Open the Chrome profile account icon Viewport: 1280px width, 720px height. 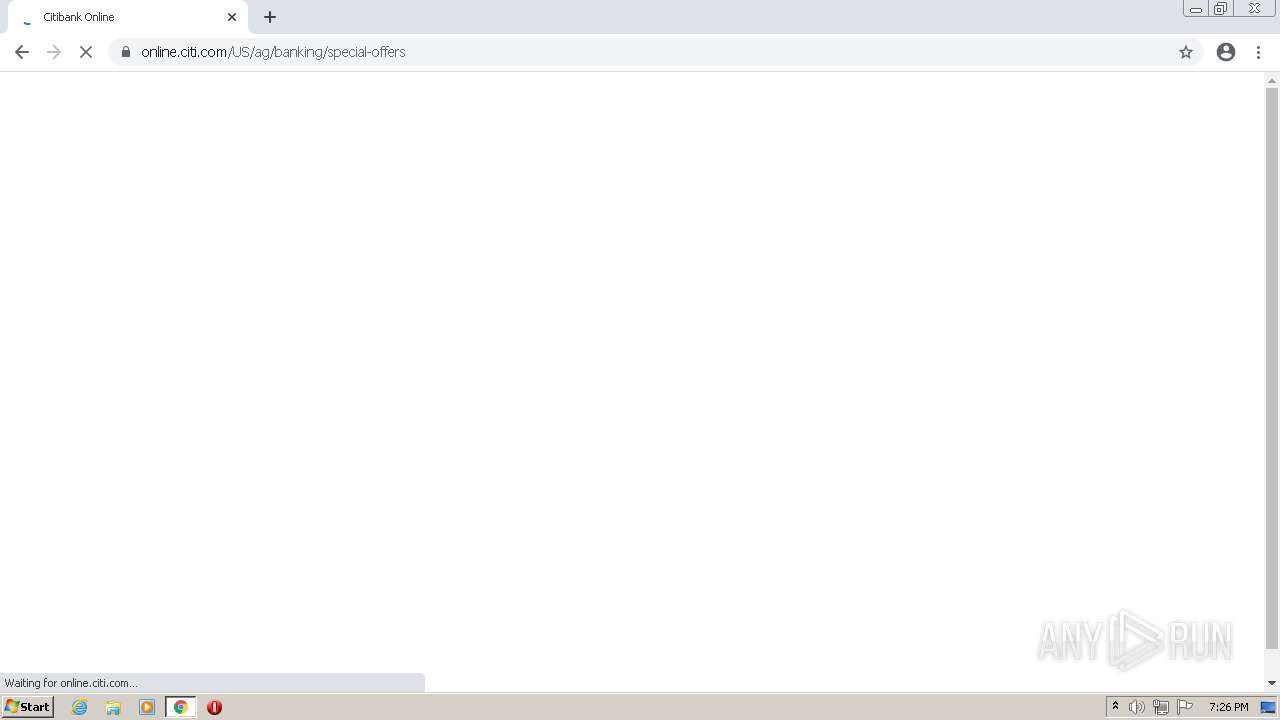tap(1226, 52)
